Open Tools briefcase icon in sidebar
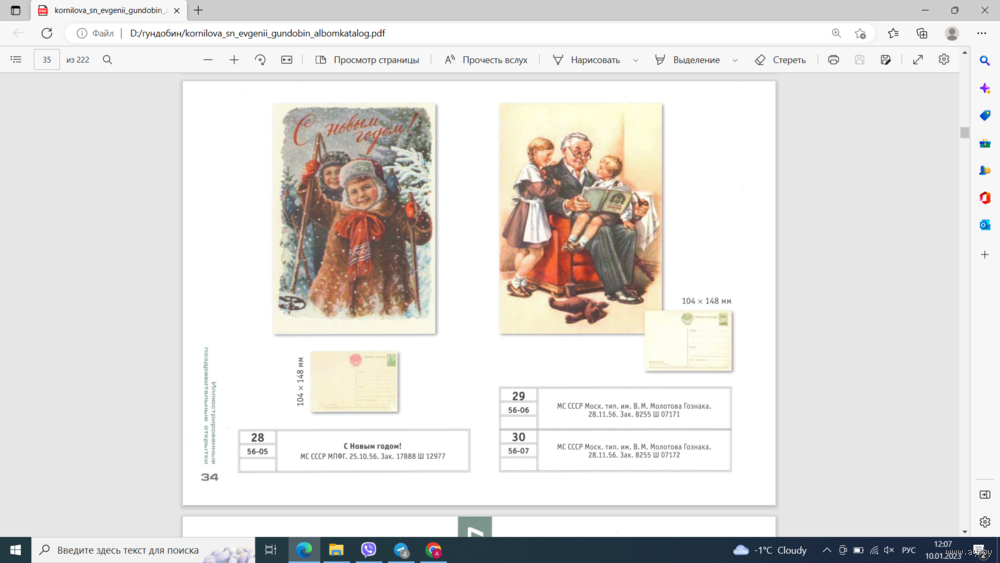1000x563 pixels. (985, 143)
